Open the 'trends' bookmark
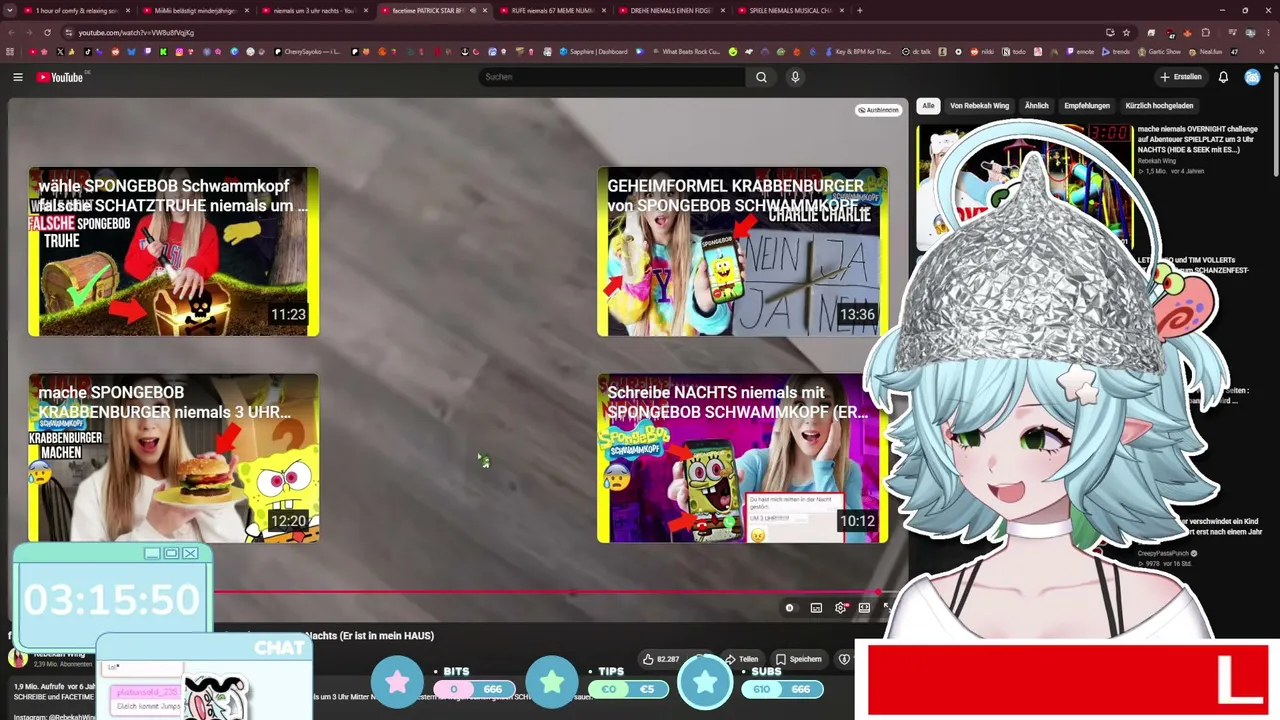This screenshot has height=720, width=1280. click(x=1116, y=52)
